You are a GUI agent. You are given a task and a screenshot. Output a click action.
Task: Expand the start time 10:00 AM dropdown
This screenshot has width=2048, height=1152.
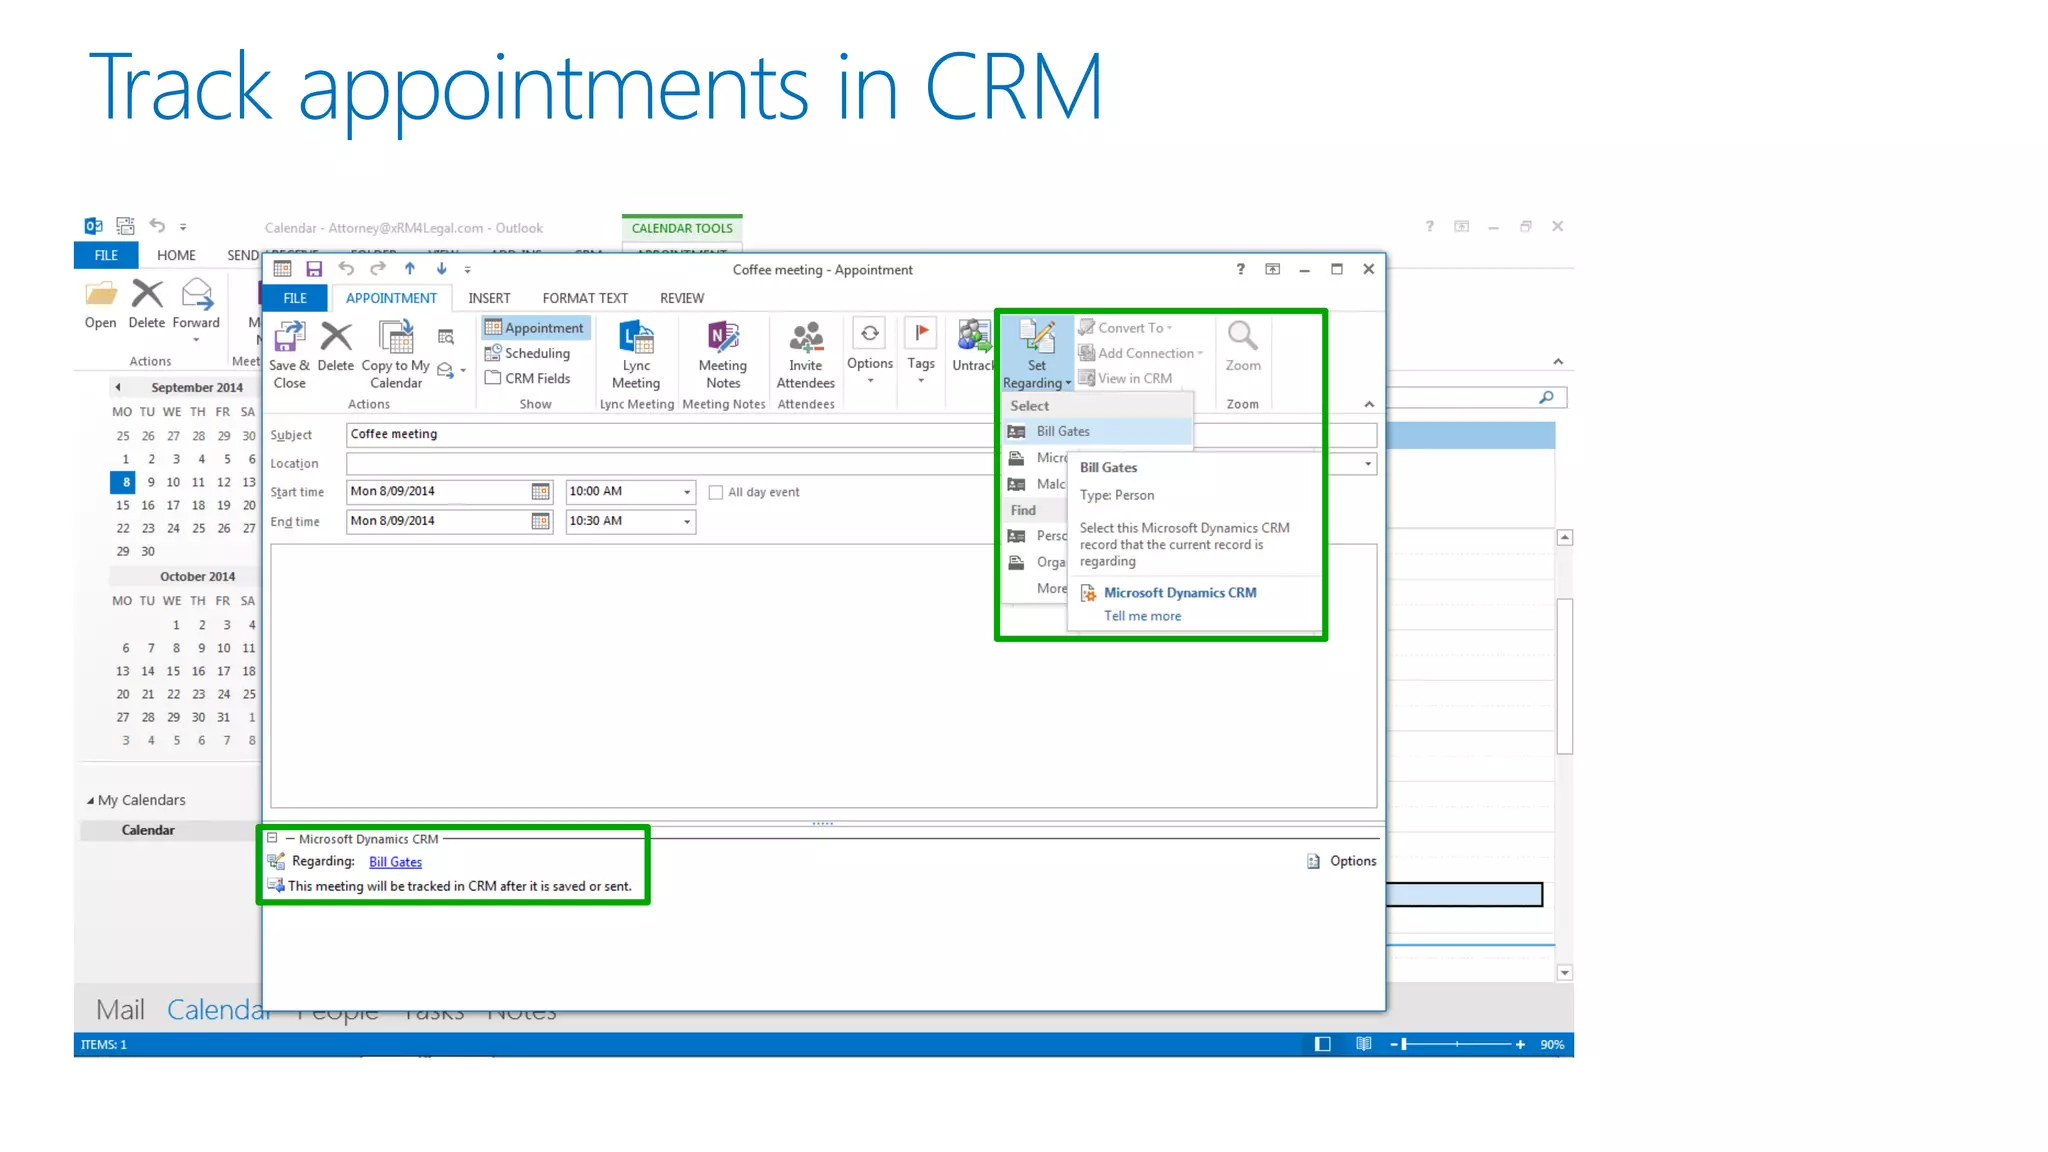pos(687,492)
